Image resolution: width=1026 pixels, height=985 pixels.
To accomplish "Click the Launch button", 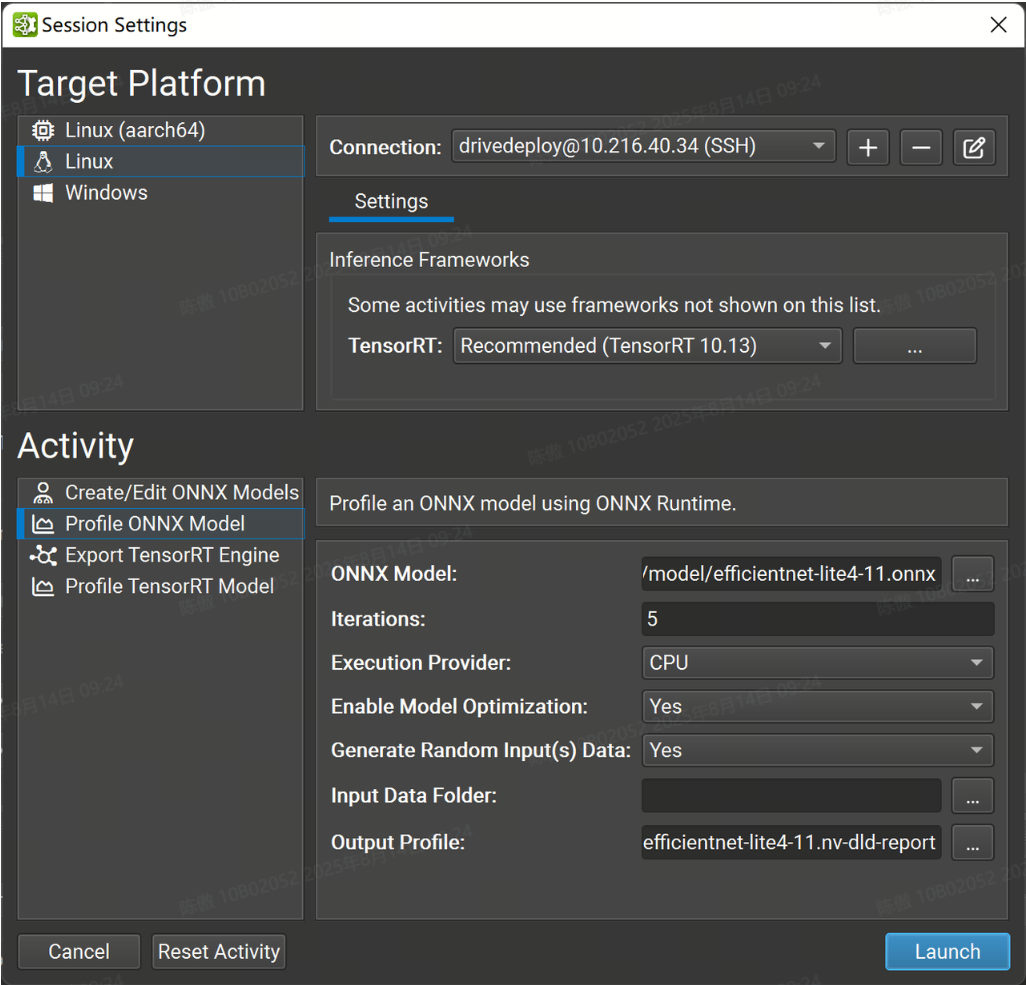I will (x=947, y=952).
